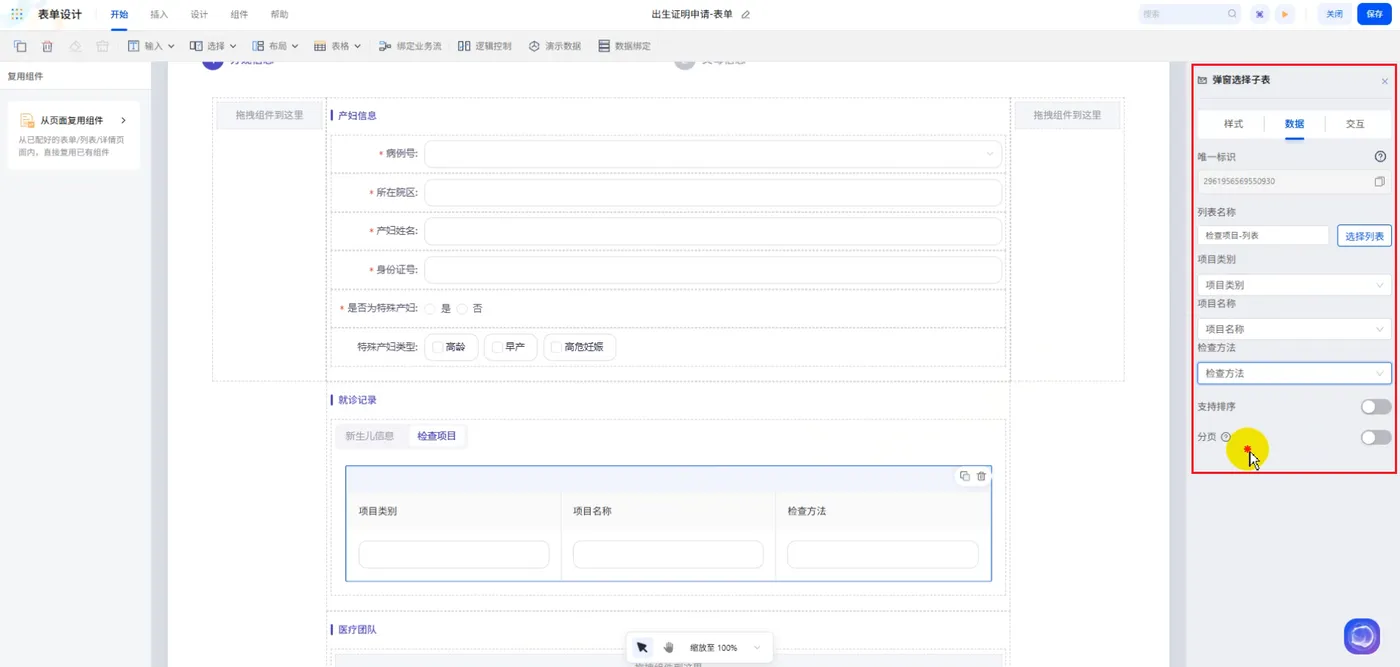Click the purple fullscreen preview icon
Image resolution: width=1400 pixels, height=667 pixels.
point(1260,14)
